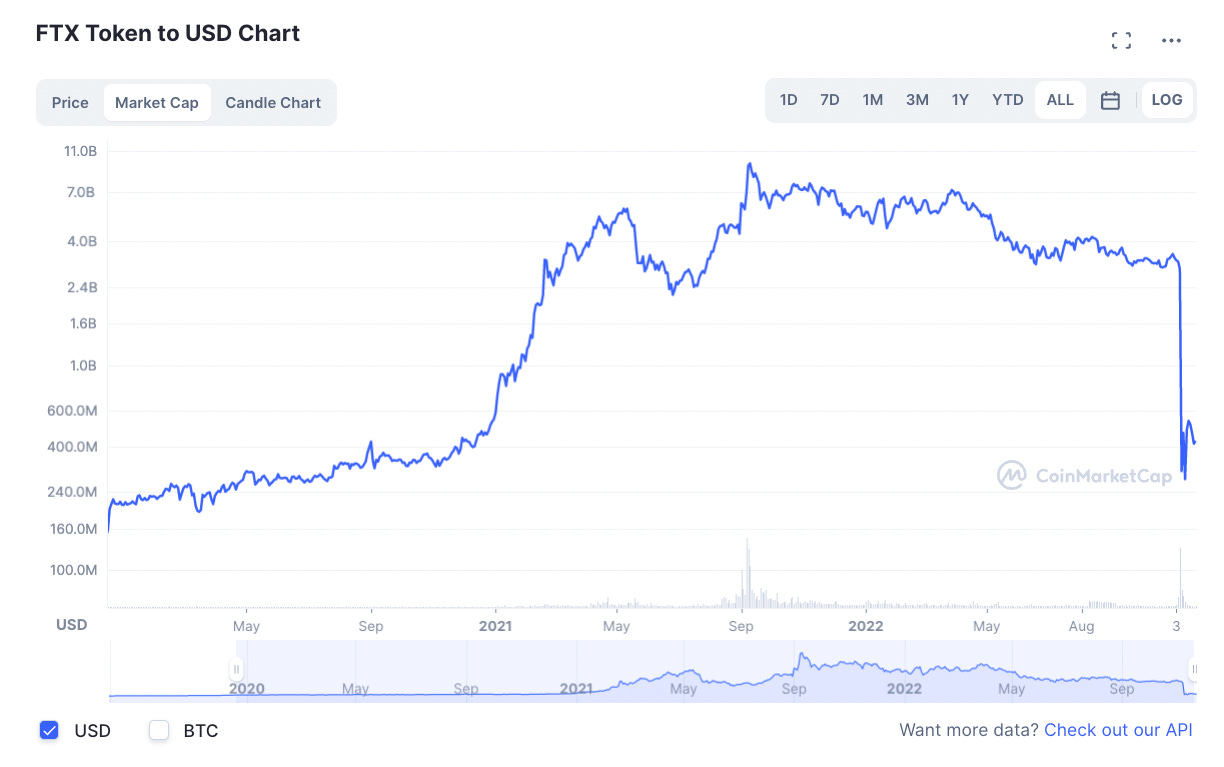Image resolution: width=1224 pixels, height=767 pixels.
Task: Click the fullscreen expand icon
Action: pos(1121,40)
